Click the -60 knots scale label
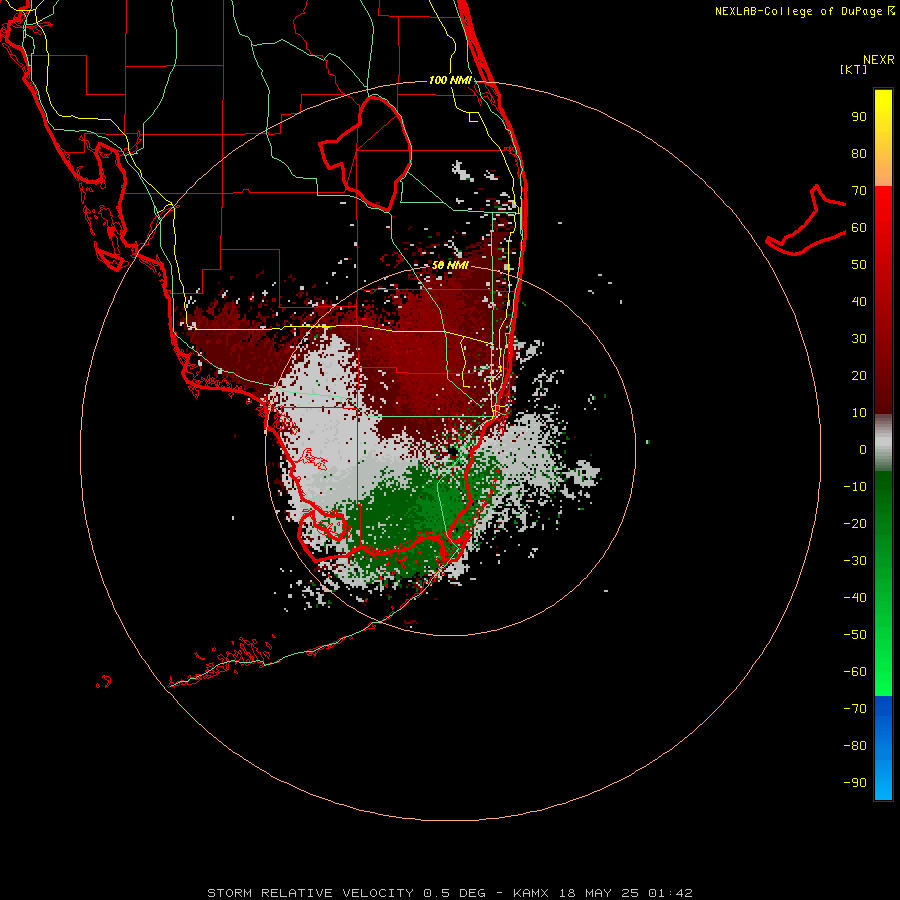The width and height of the screenshot is (900, 900). [x=855, y=672]
